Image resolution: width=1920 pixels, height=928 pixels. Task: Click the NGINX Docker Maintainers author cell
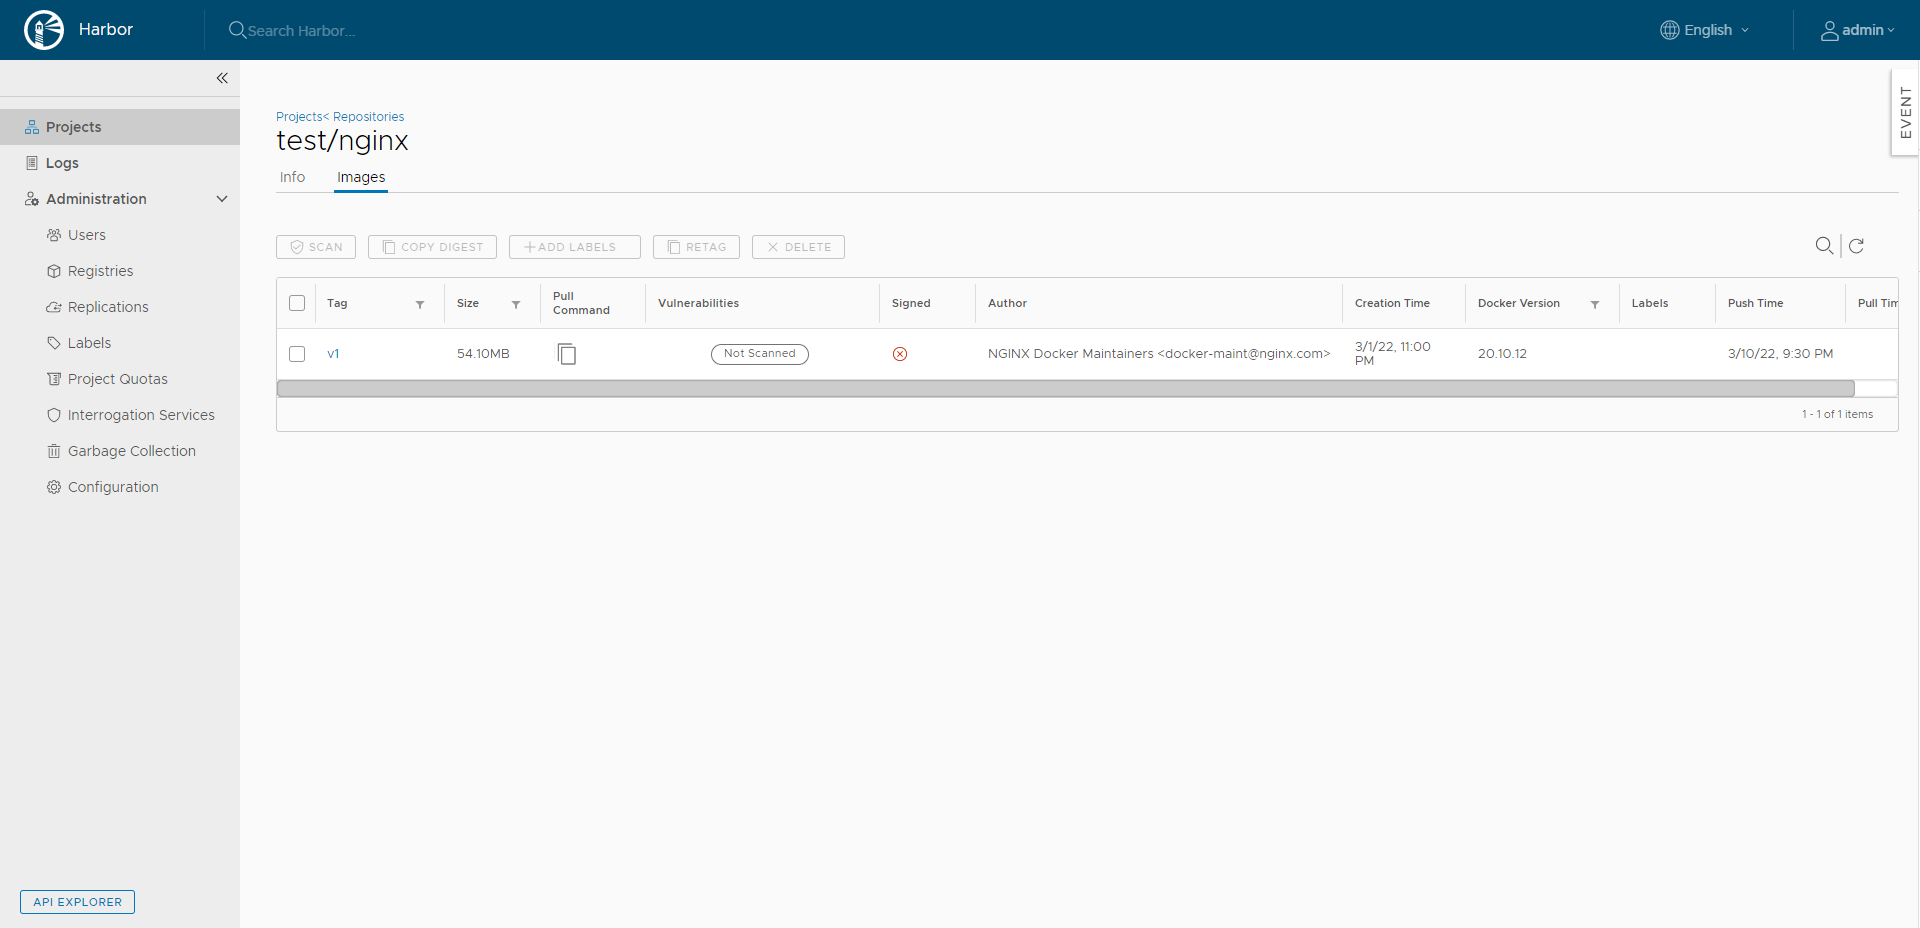pos(1159,354)
